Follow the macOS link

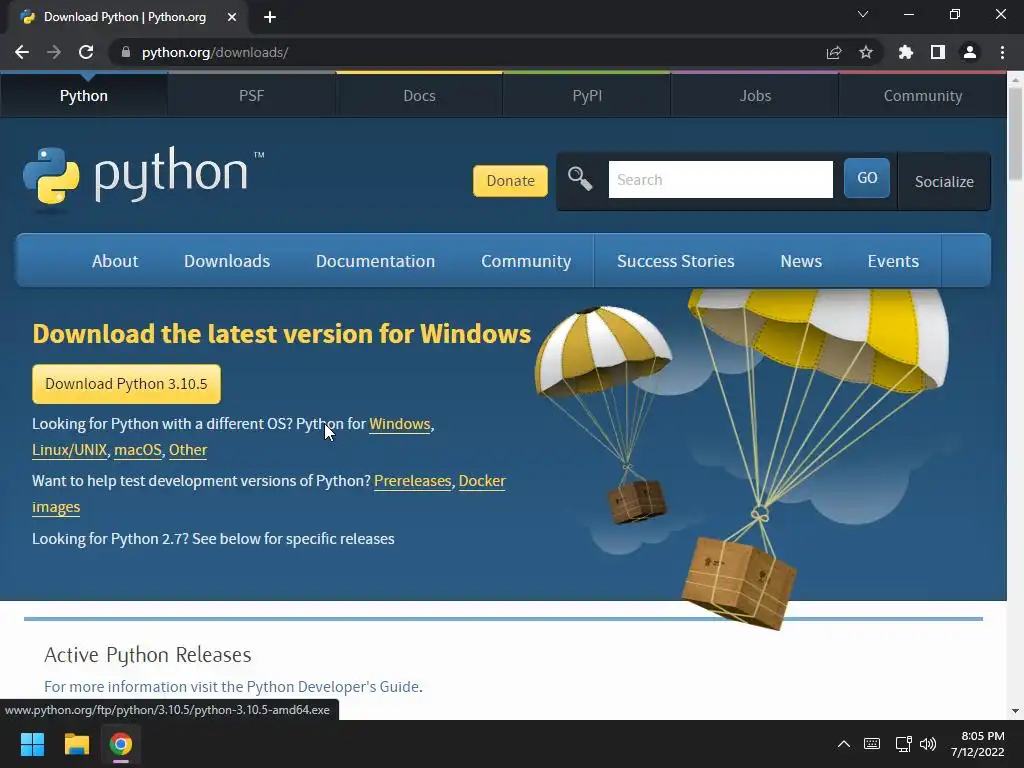tap(138, 450)
